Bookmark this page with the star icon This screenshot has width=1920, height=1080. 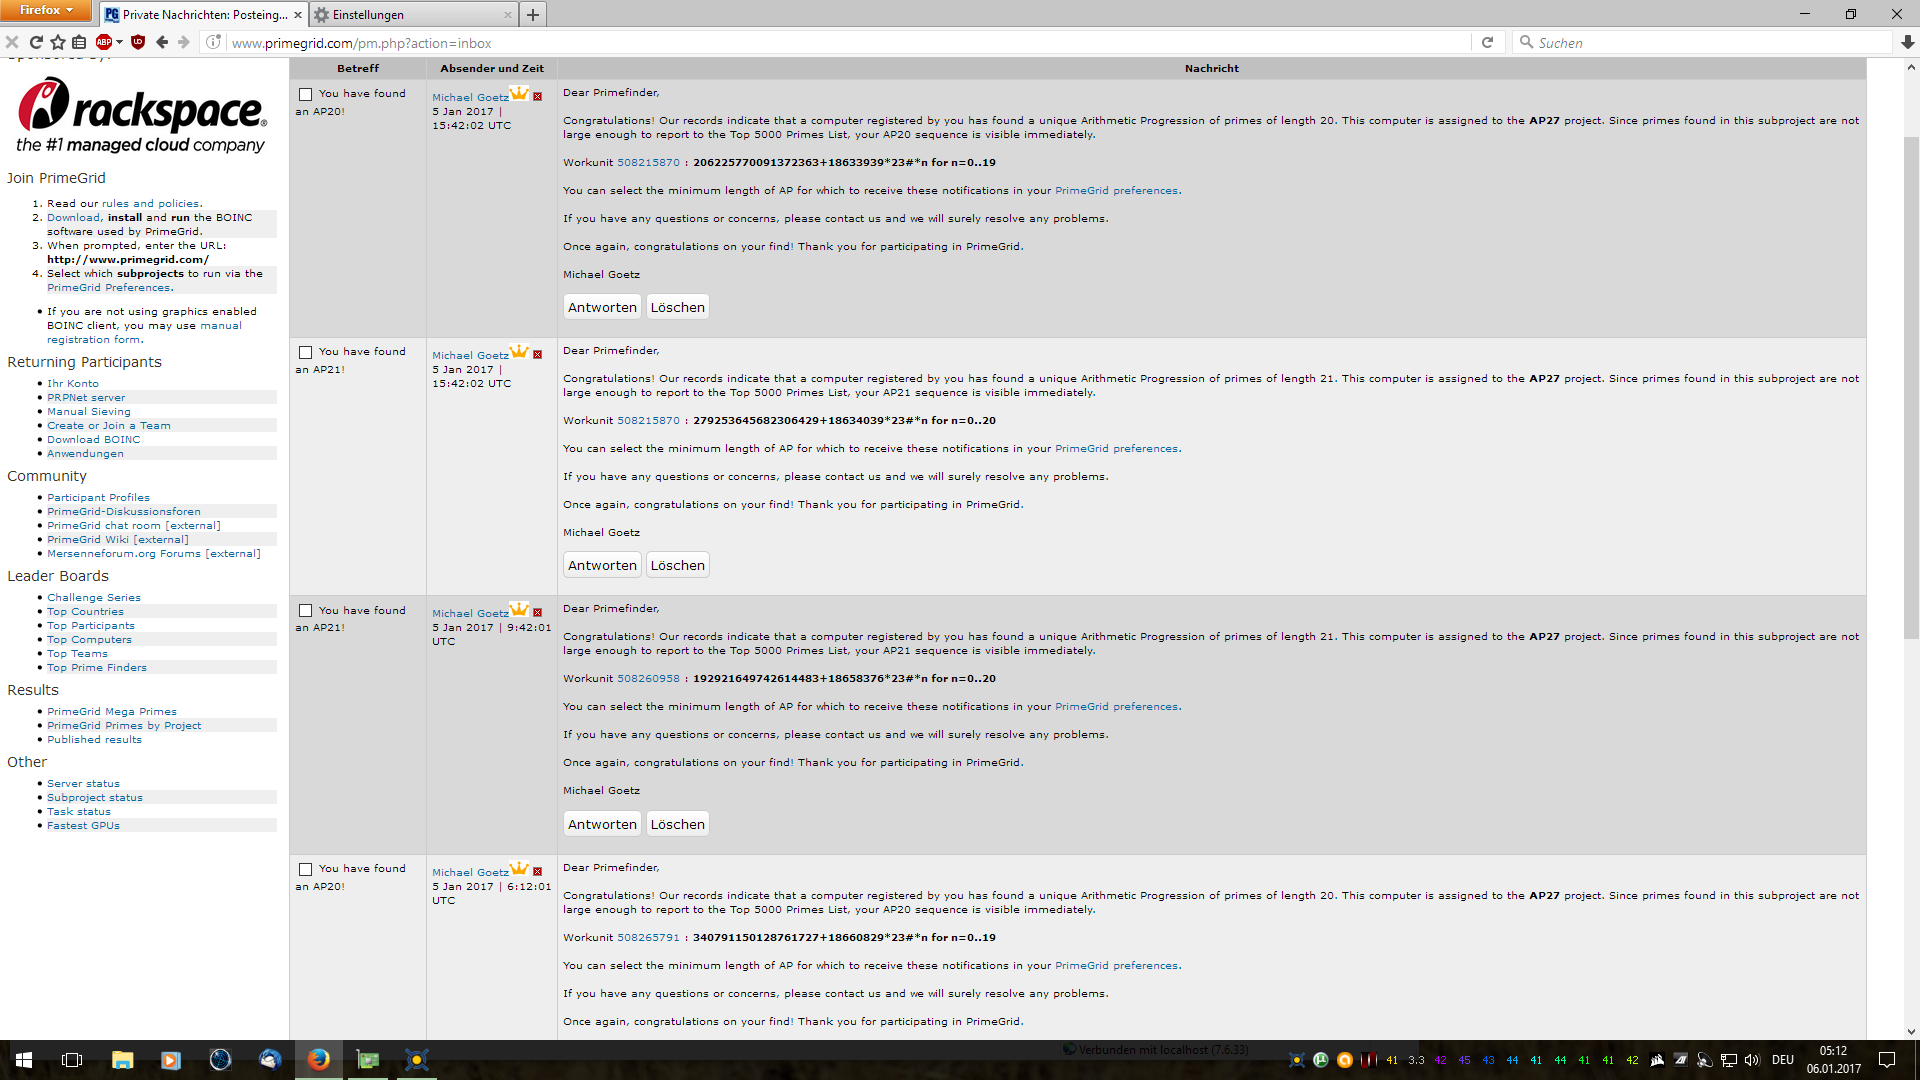point(58,42)
